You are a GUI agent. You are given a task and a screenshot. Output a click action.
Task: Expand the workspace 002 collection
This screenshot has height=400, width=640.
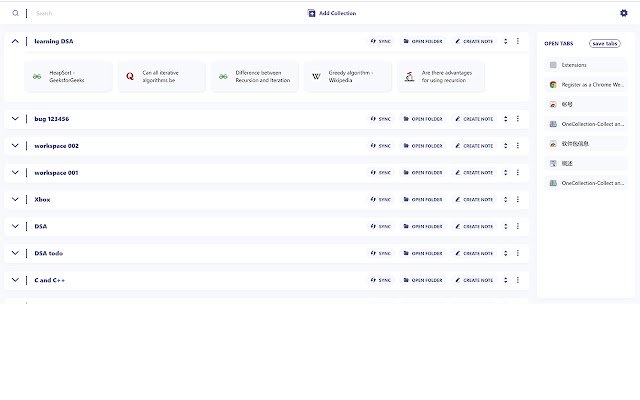(15, 146)
